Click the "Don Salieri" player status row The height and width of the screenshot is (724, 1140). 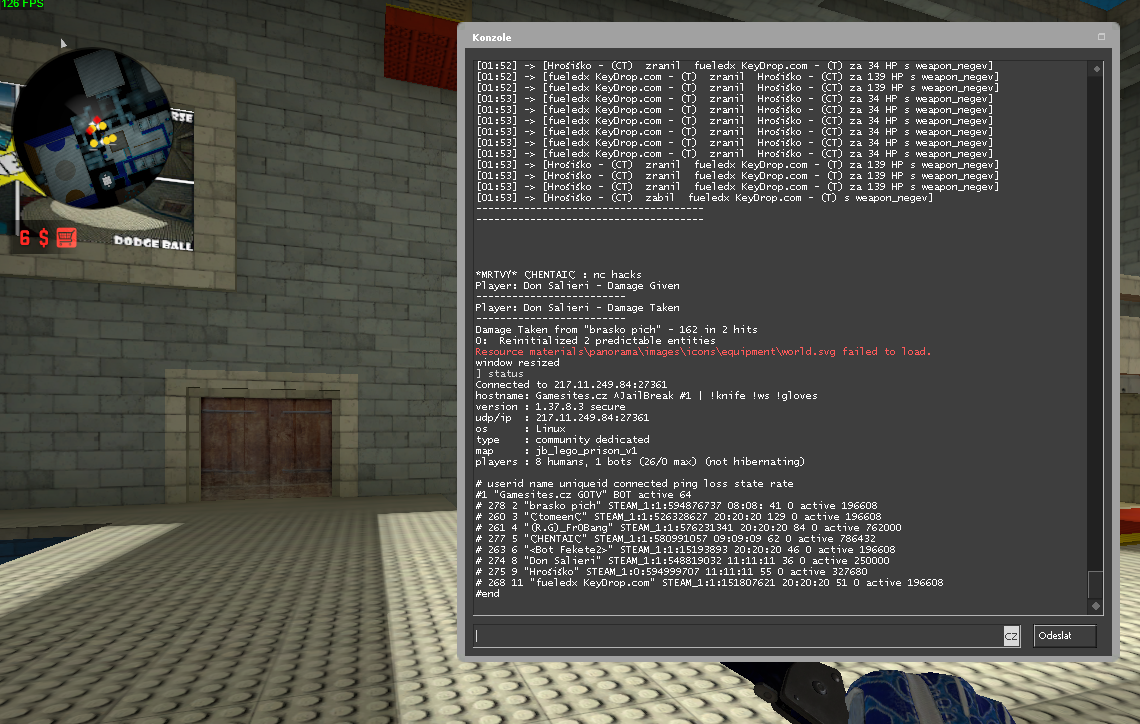[674, 561]
